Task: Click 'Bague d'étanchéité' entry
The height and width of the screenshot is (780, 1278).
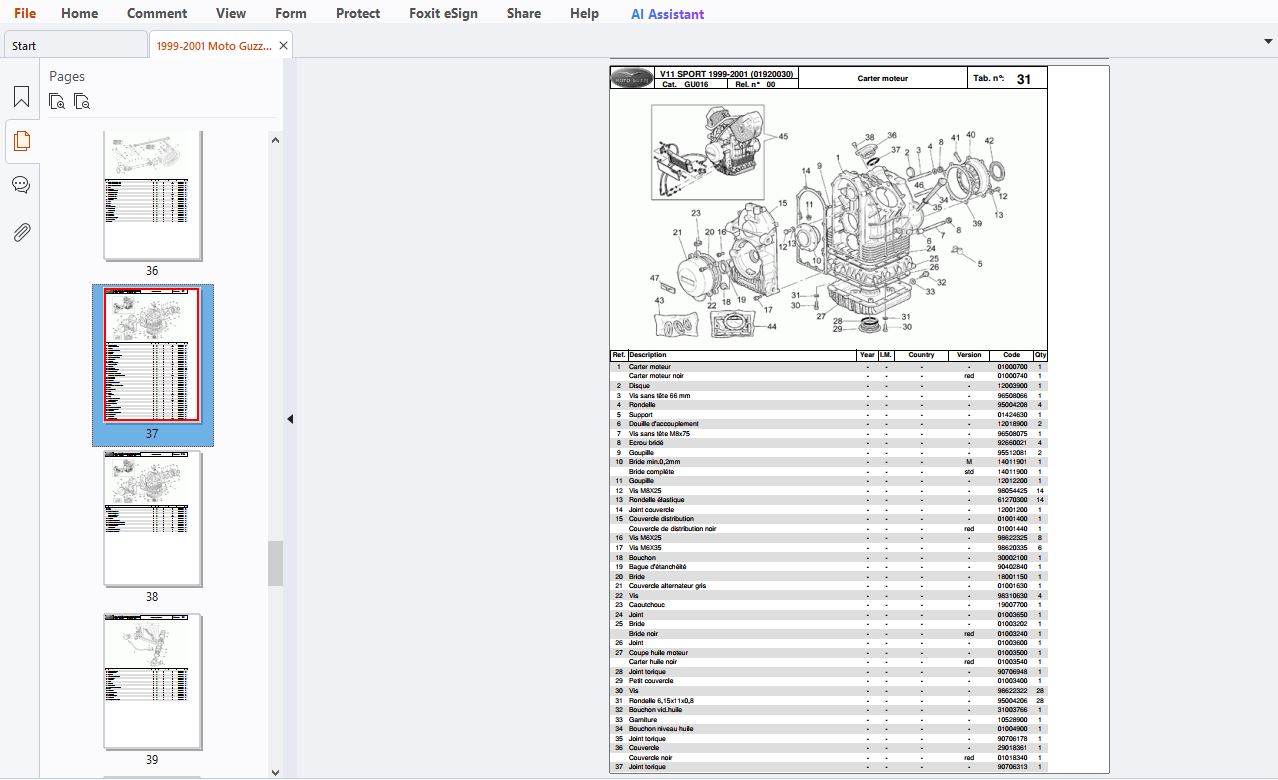Action: [x=657, y=567]
